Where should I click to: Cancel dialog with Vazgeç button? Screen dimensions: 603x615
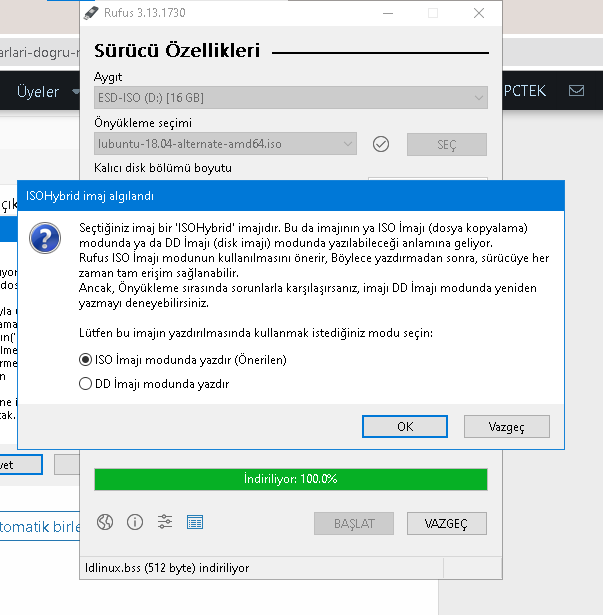coord(506,426)
